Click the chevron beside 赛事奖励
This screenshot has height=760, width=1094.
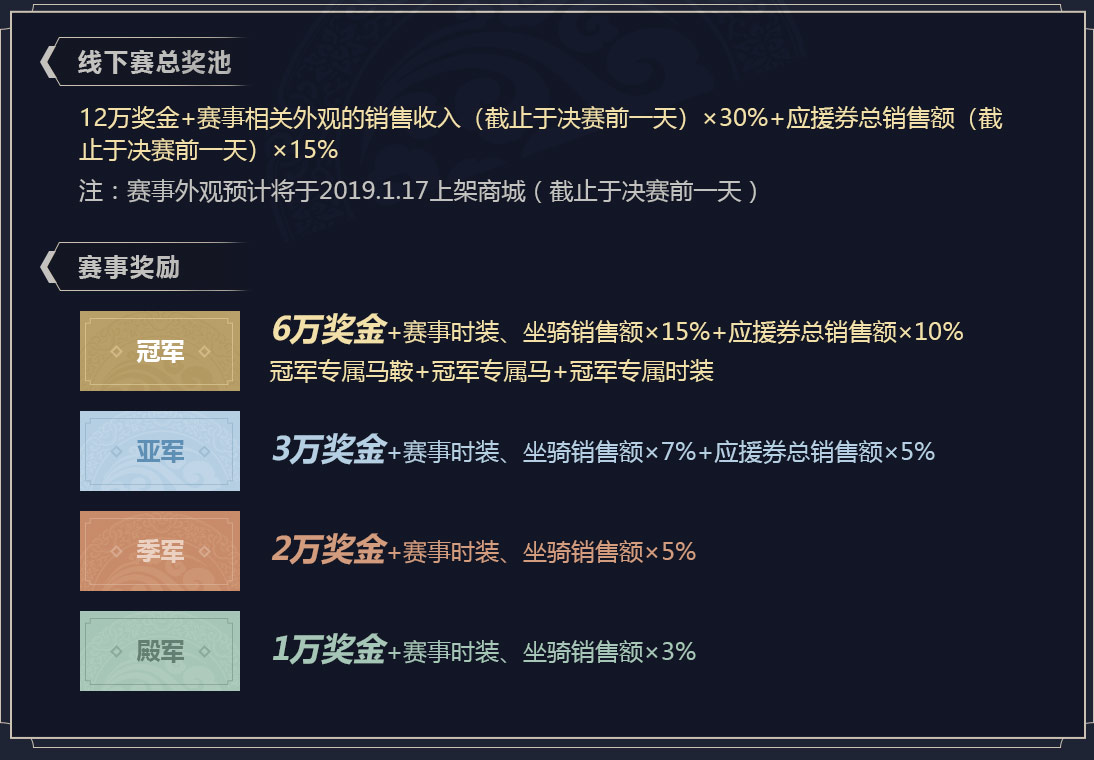pos(48,267)
